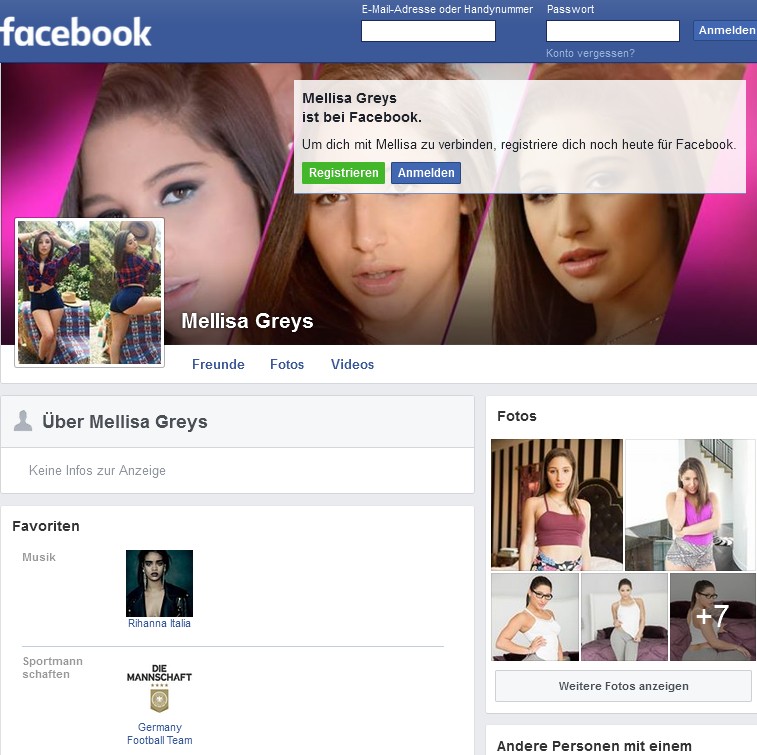Open the Videos tab
757x755 pixels.
tap(352, 364)
